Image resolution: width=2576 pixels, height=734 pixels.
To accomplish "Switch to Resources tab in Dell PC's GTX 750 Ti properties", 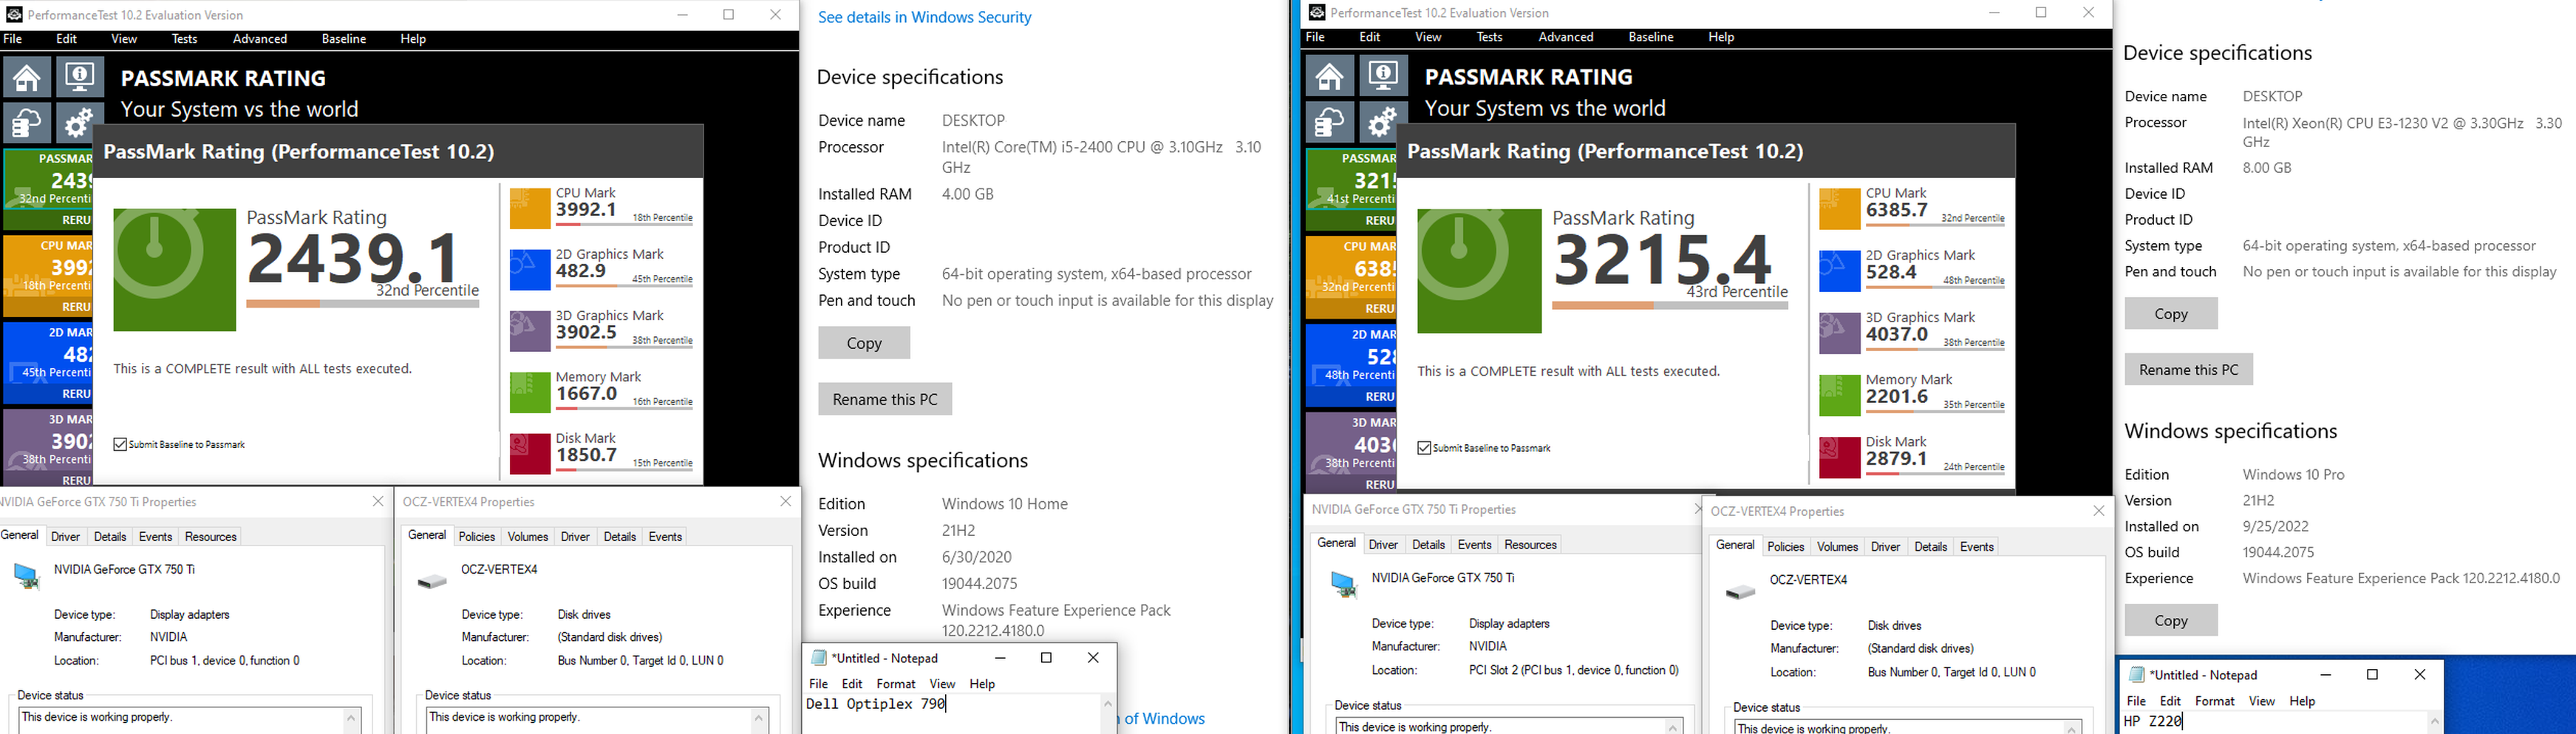I will (x=211, y=537).
